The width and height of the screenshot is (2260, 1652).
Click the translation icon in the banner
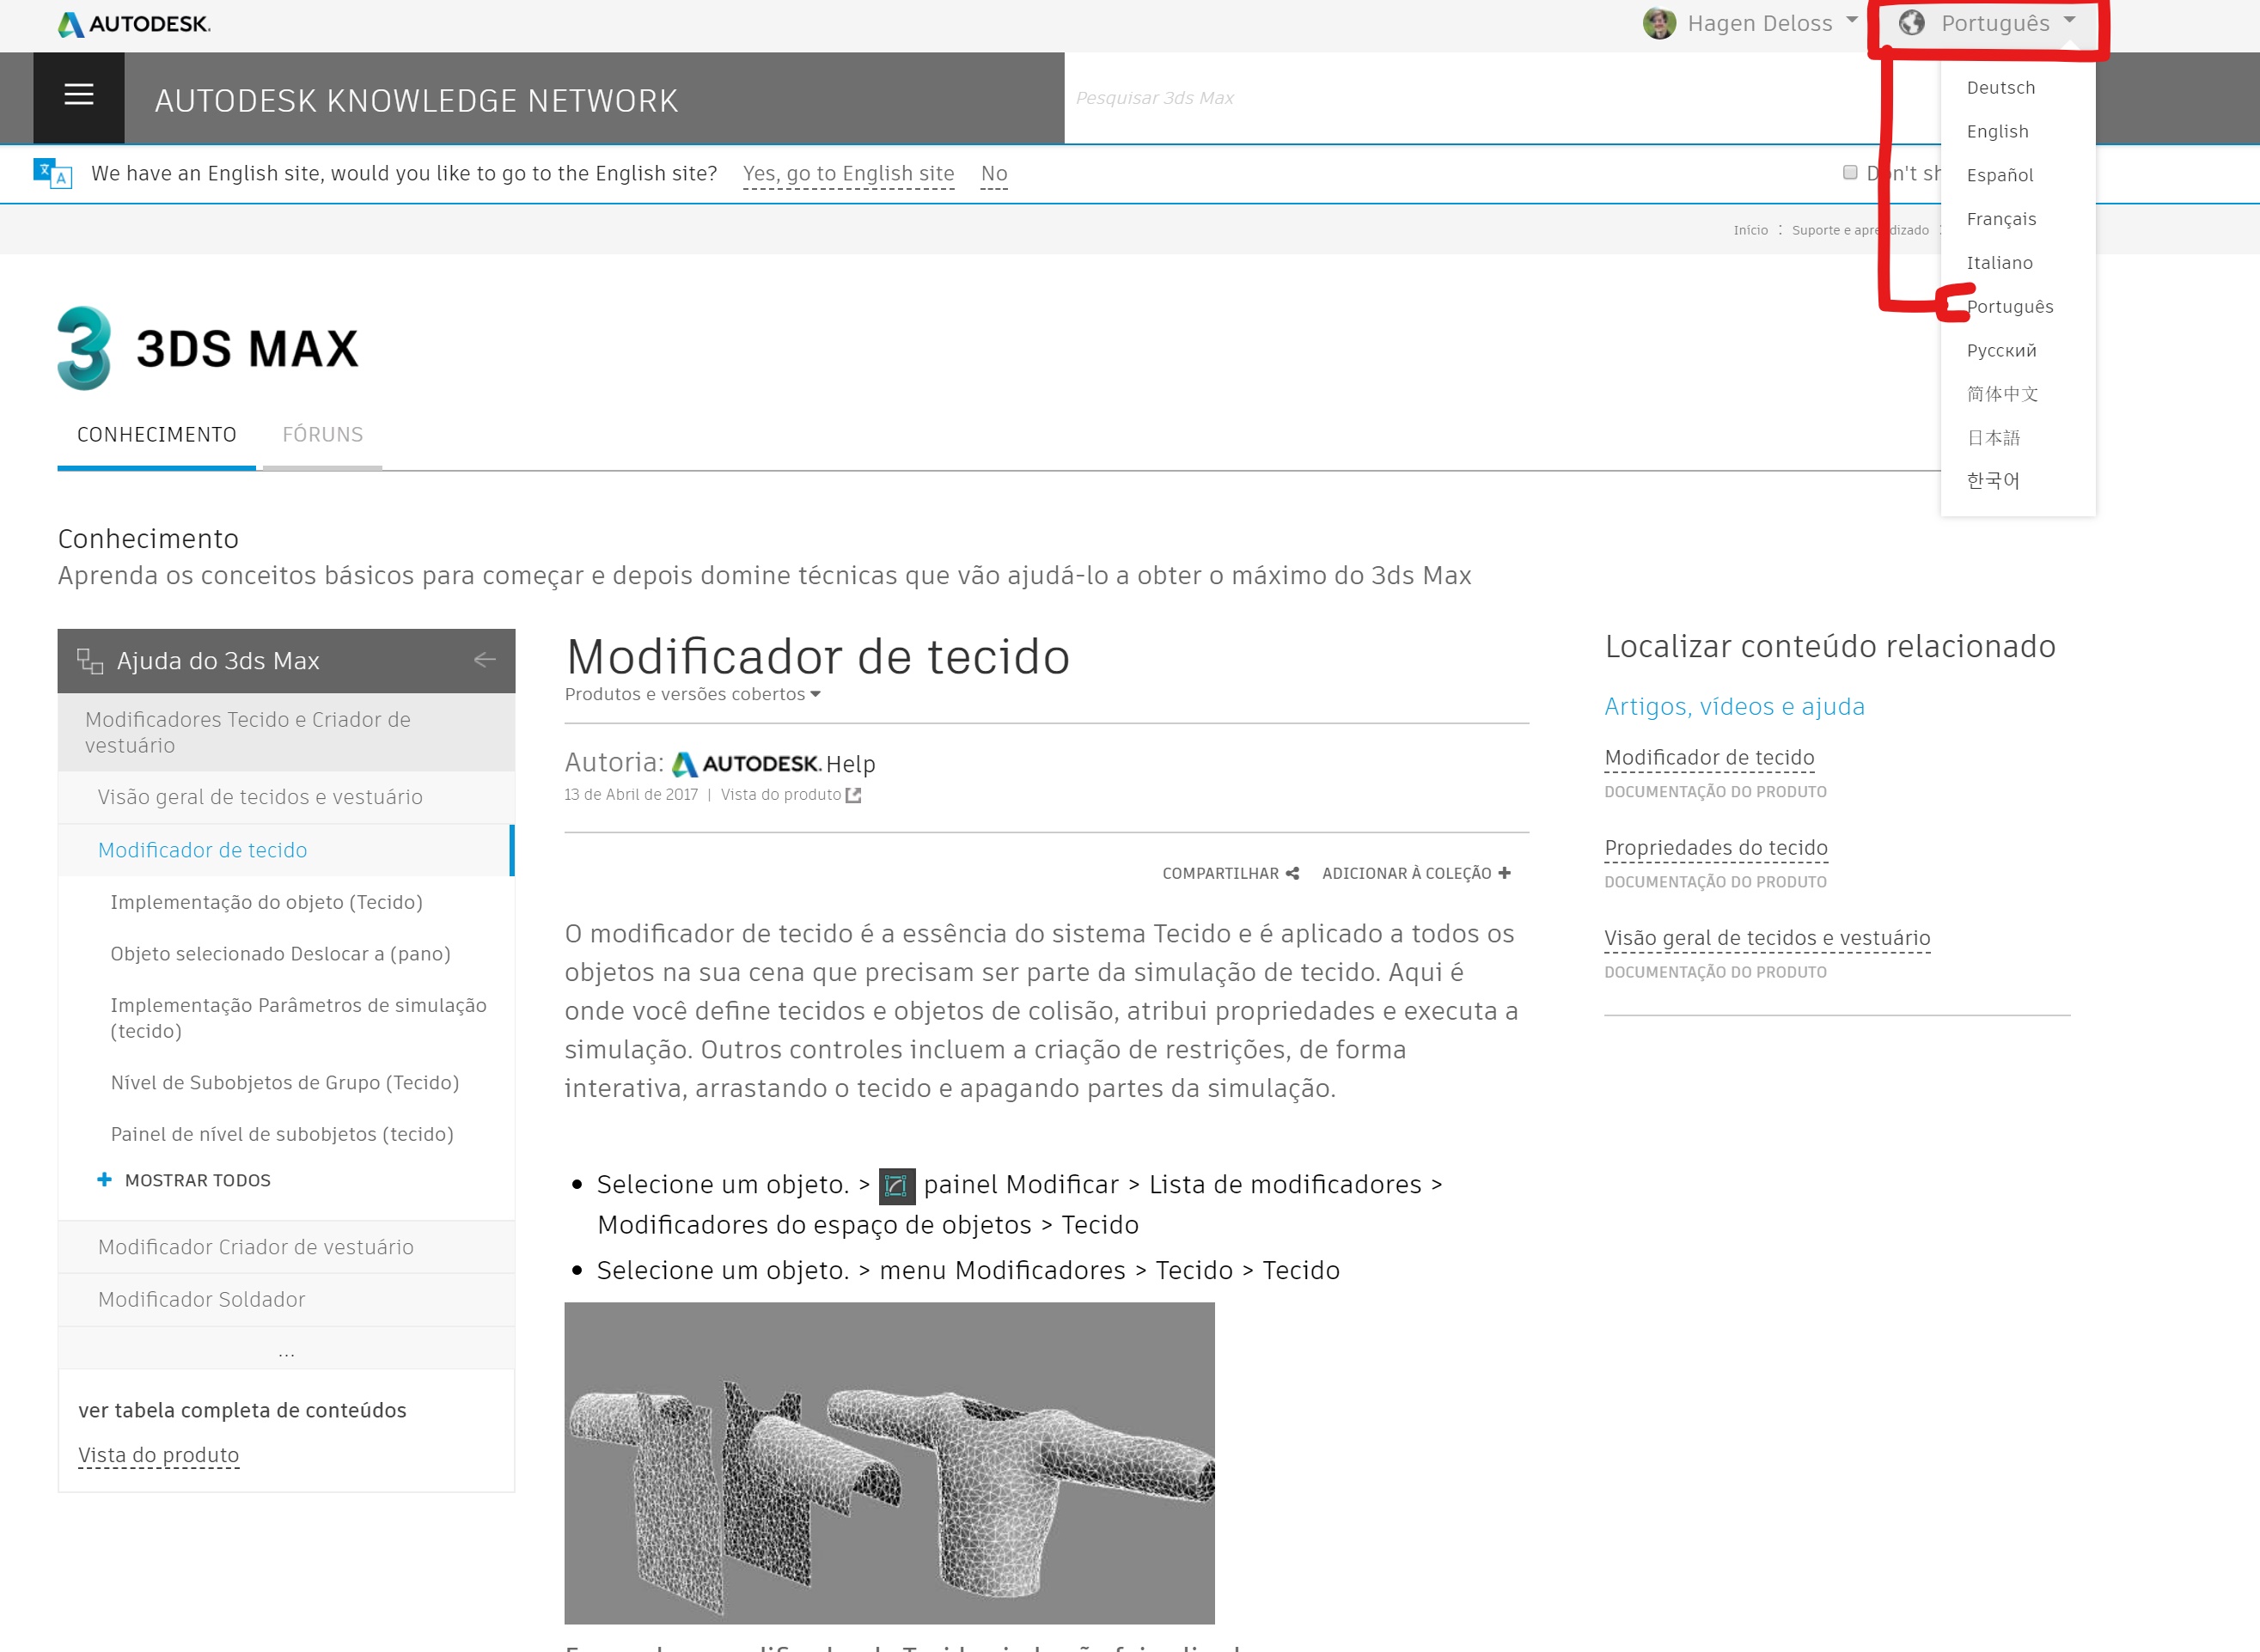point(52,173)
